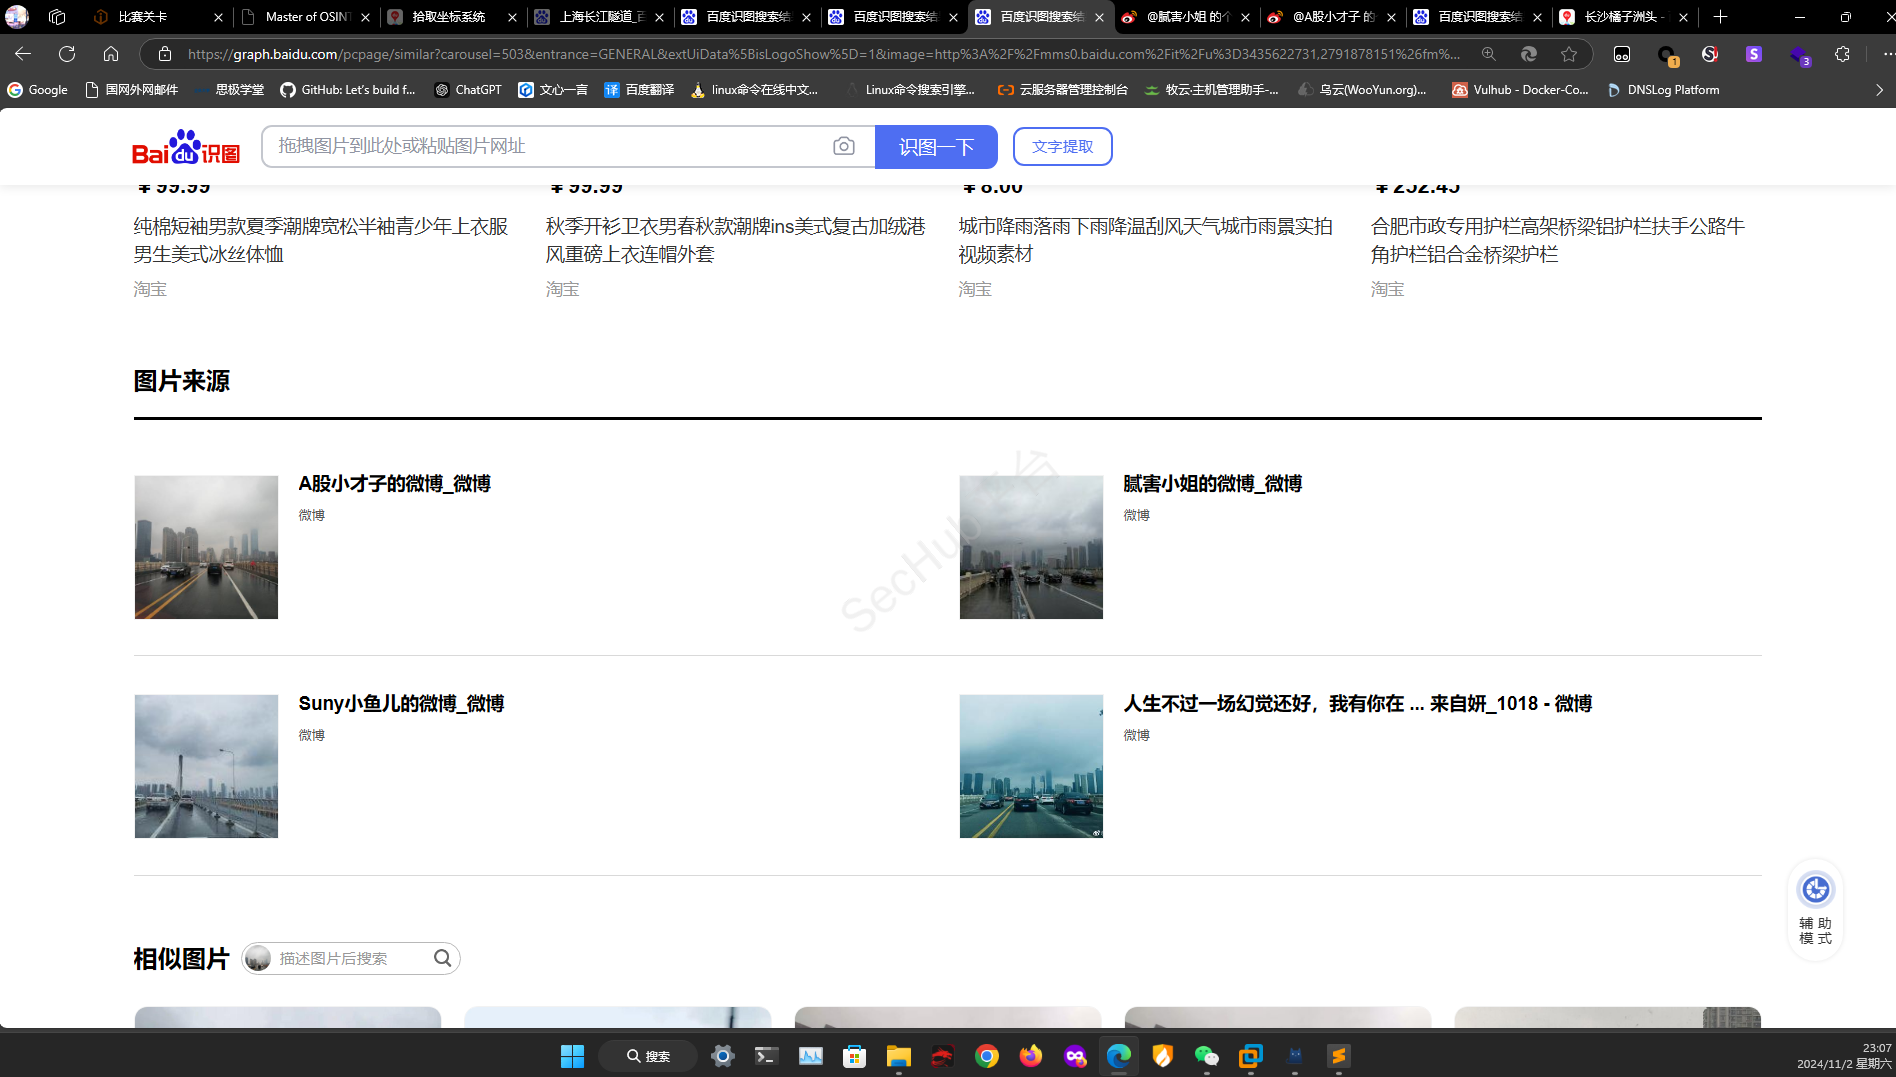
Task: Click site info lock icon in address bar
Action: [165, 54]
